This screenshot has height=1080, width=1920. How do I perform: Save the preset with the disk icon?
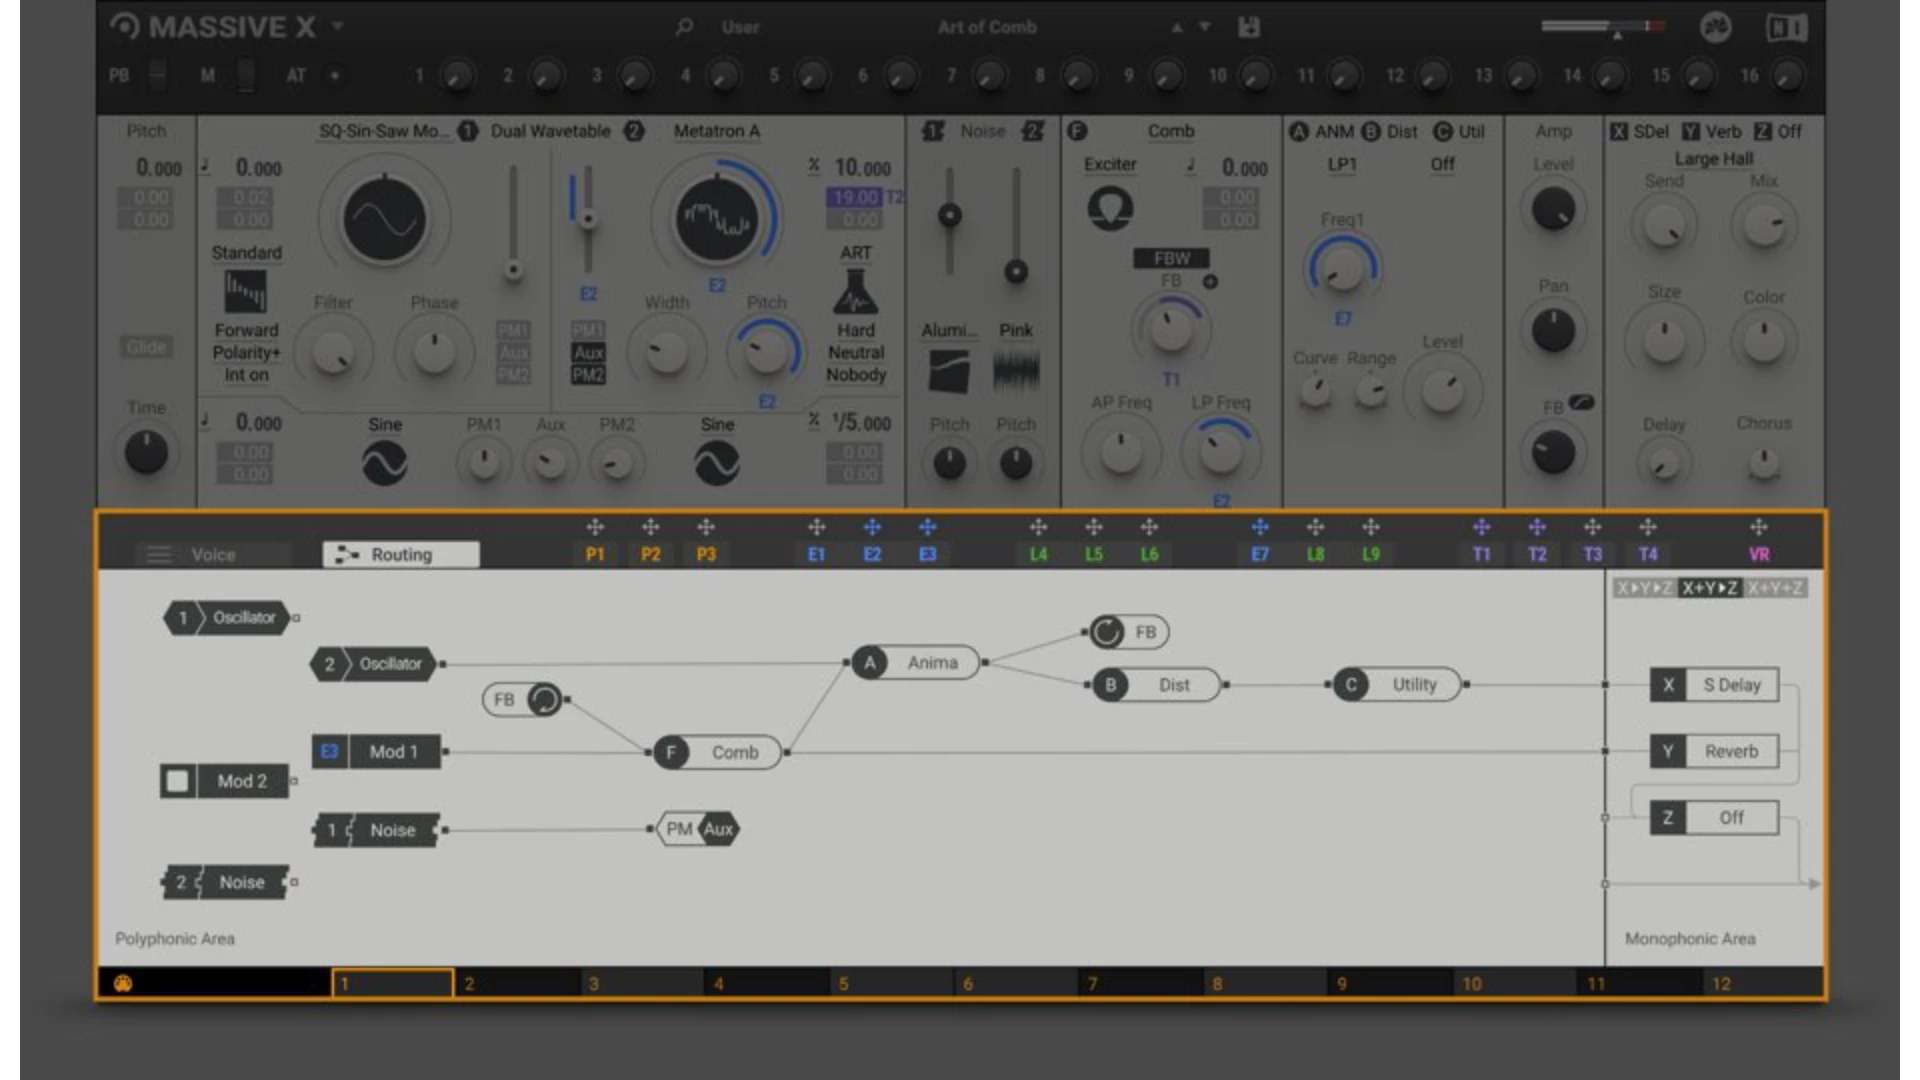(1249, 27)
